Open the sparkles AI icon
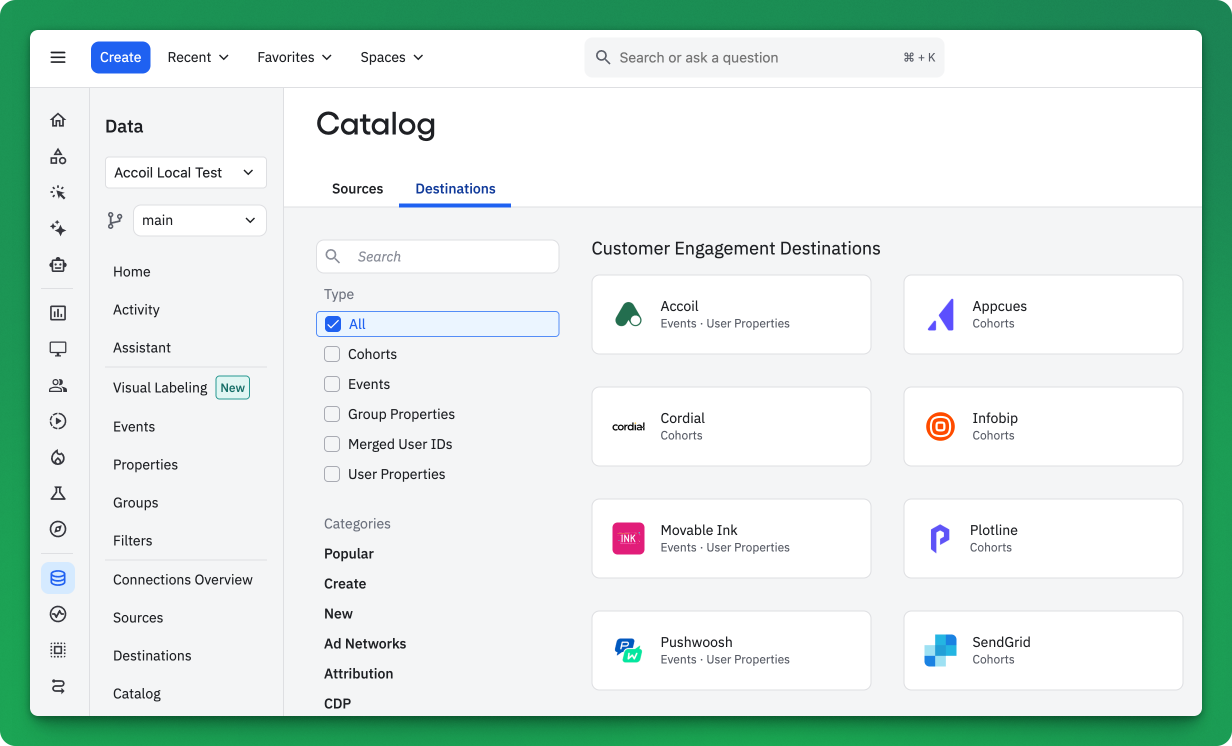Screen dimensions: 1232x746 click(58, 228)
